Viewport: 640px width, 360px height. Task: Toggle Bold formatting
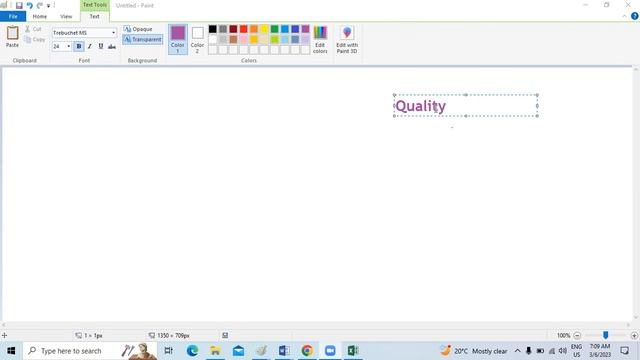[79, 47]
